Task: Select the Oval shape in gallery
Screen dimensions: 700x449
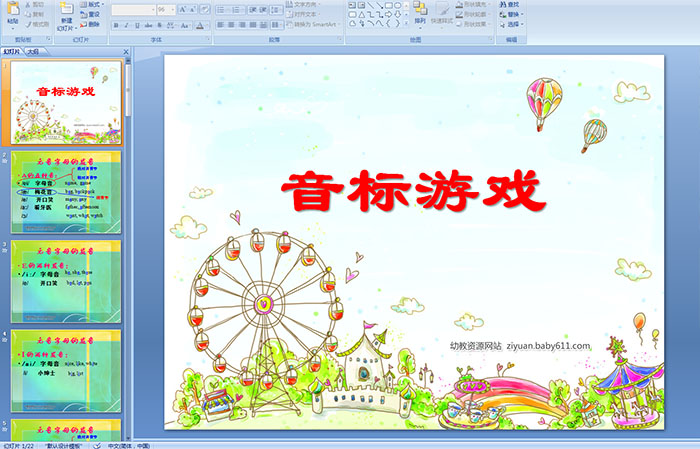Action: (x=398, y=5)
